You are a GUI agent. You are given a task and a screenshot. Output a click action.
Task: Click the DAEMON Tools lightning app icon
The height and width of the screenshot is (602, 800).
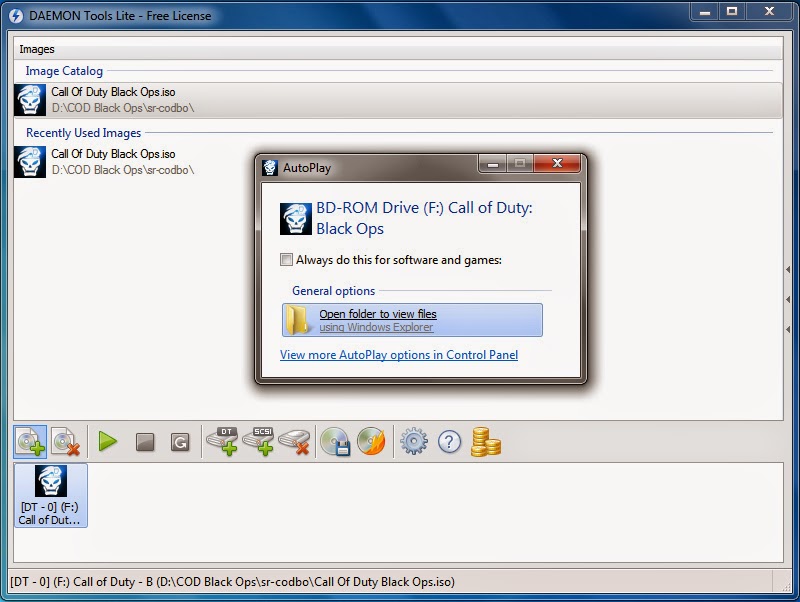point(16,16)
